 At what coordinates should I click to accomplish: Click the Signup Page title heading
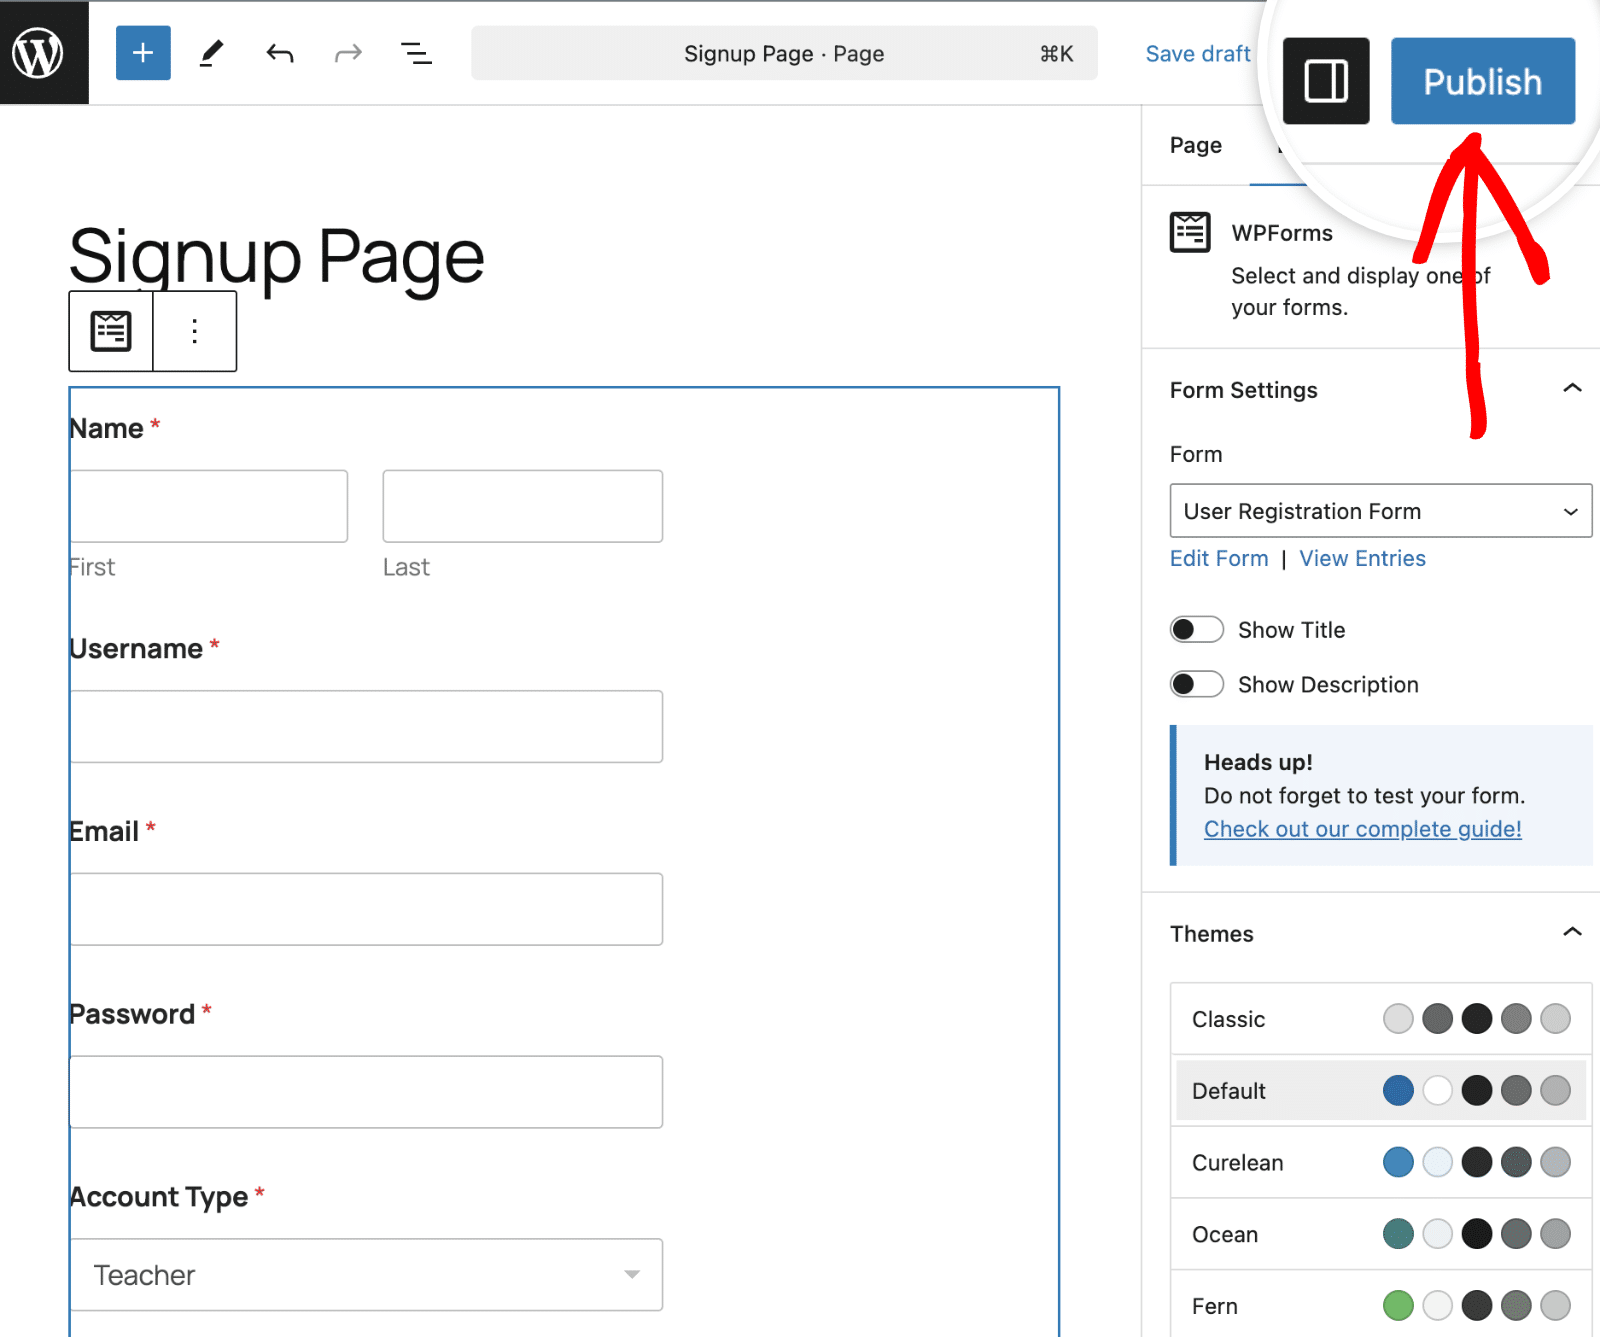pos(277,257)
